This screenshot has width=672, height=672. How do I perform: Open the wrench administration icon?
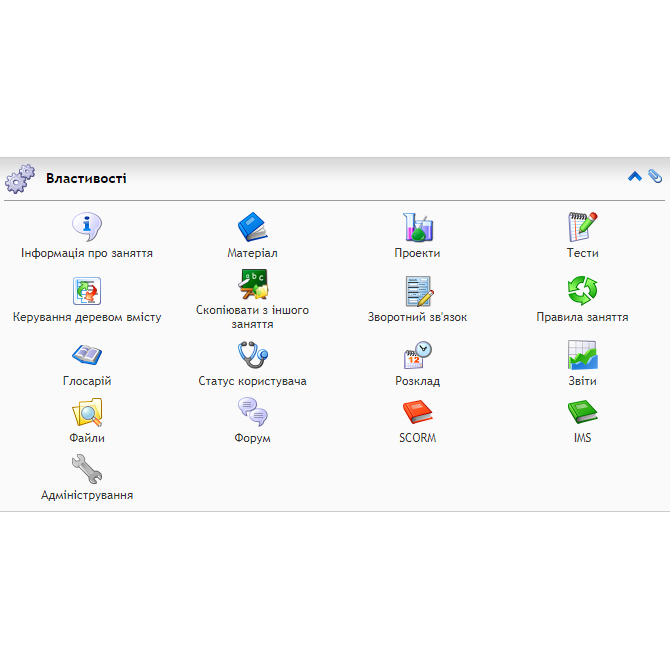[x=87, y=469]
